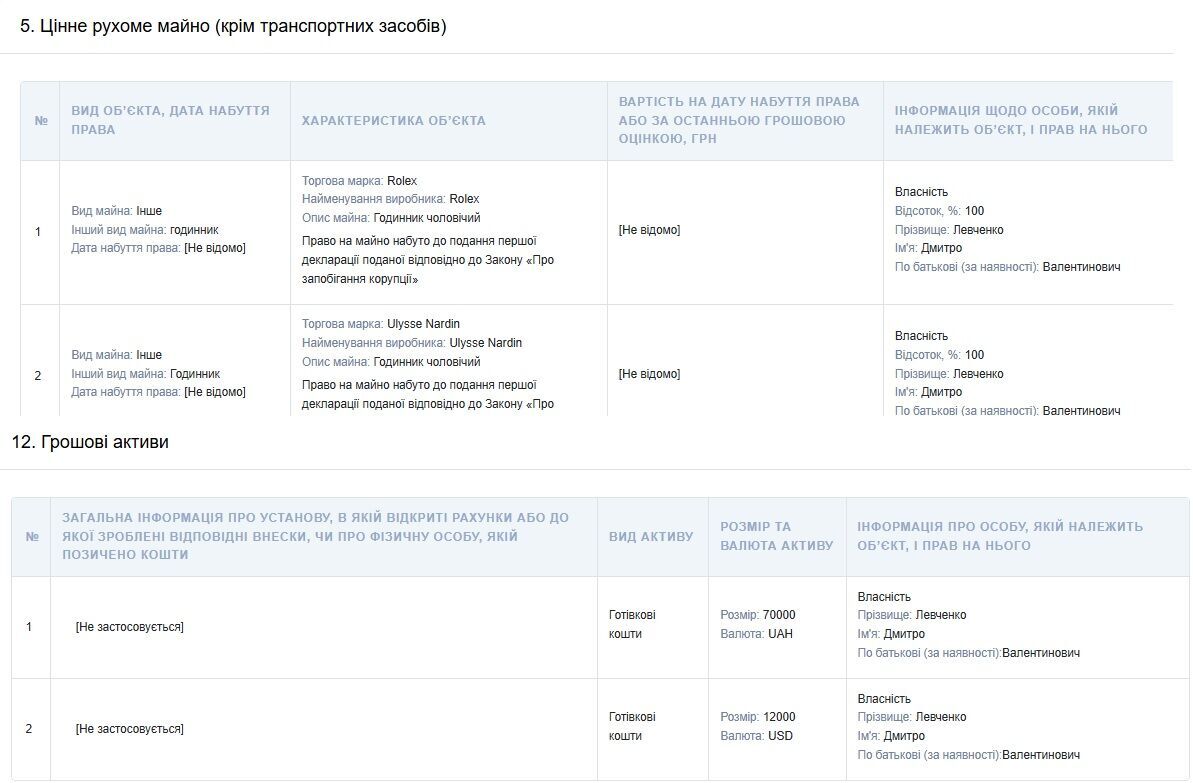
Task: Click the Rolex trademark value
Action: [402, 181]
